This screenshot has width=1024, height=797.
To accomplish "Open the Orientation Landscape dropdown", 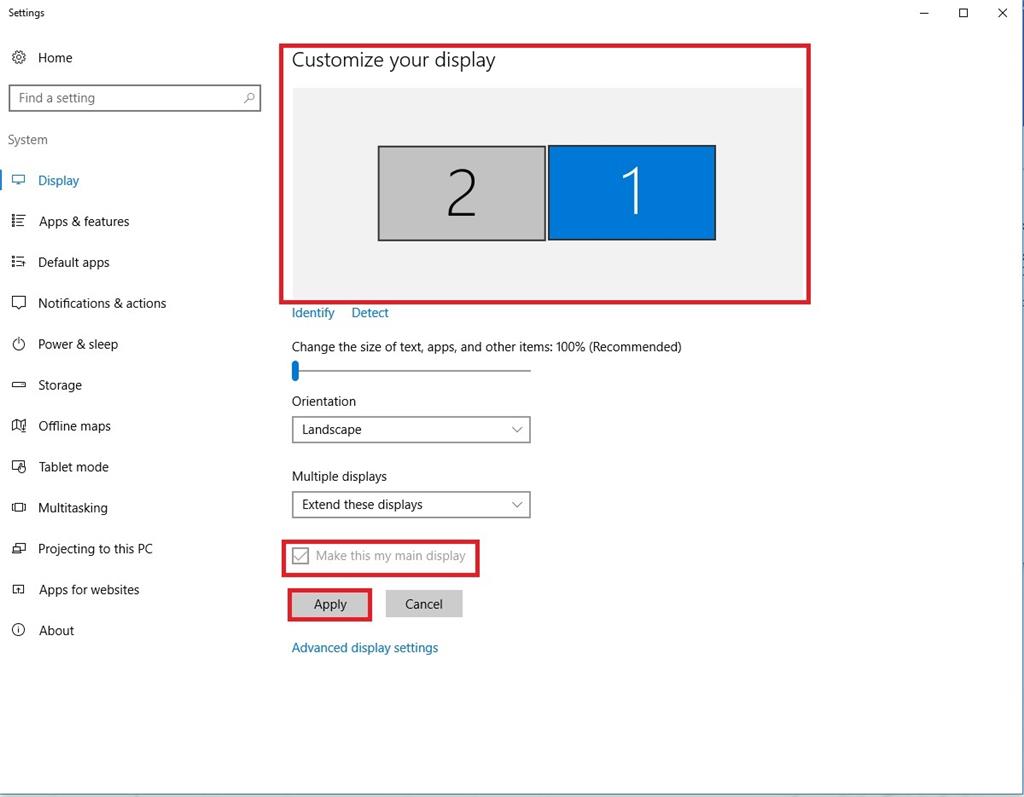I will pos(411,429).
